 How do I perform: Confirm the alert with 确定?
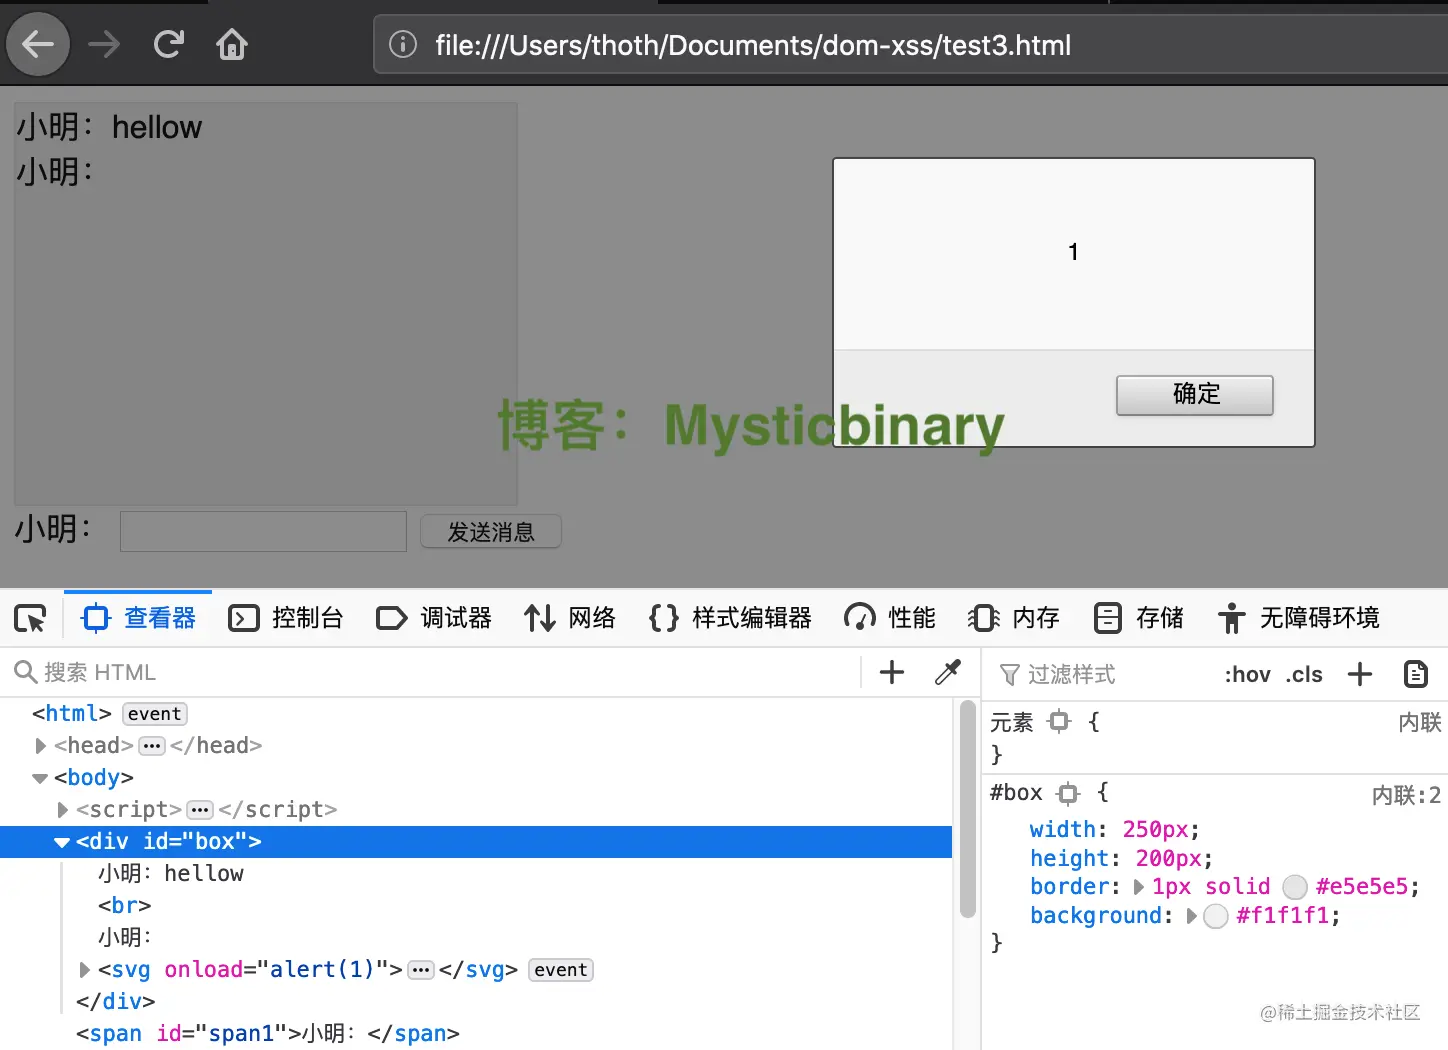(x=1195, y=395)
